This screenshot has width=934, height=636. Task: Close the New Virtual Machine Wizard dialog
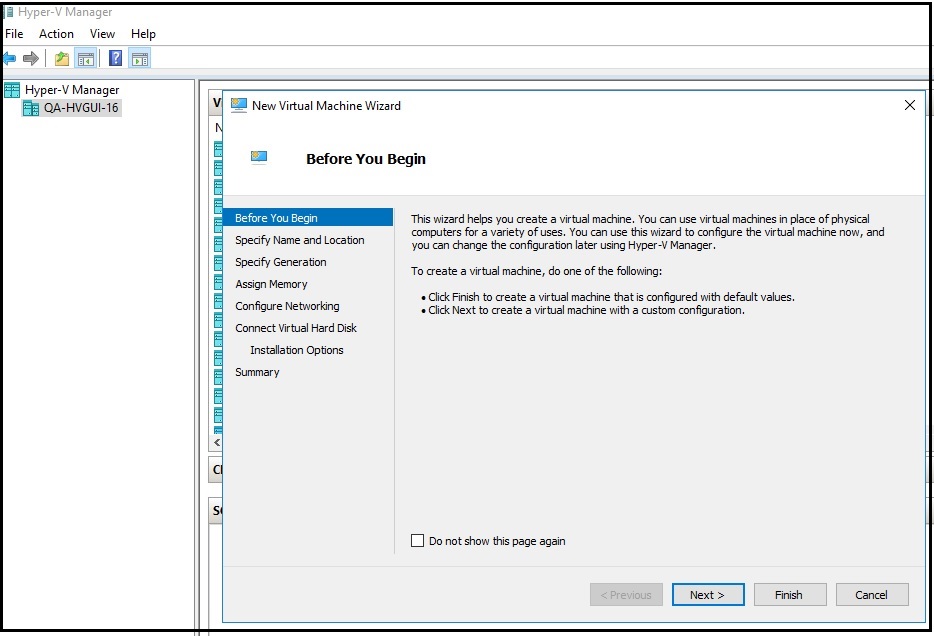(x=909, y=105)
